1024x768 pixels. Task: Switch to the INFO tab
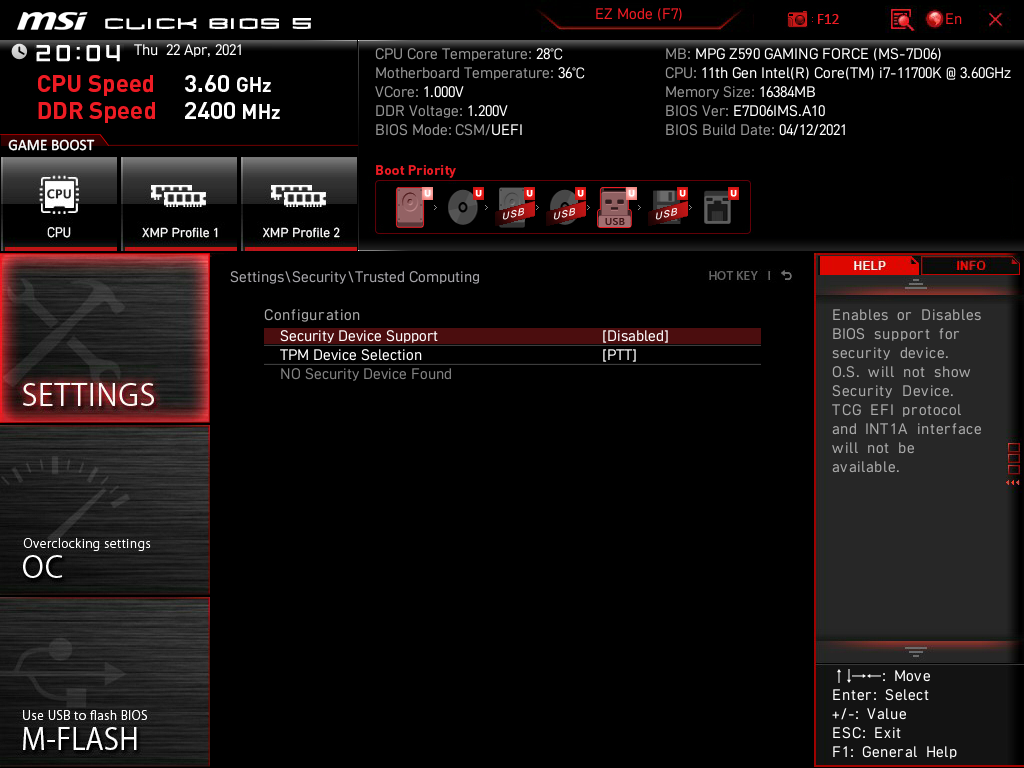970,265
